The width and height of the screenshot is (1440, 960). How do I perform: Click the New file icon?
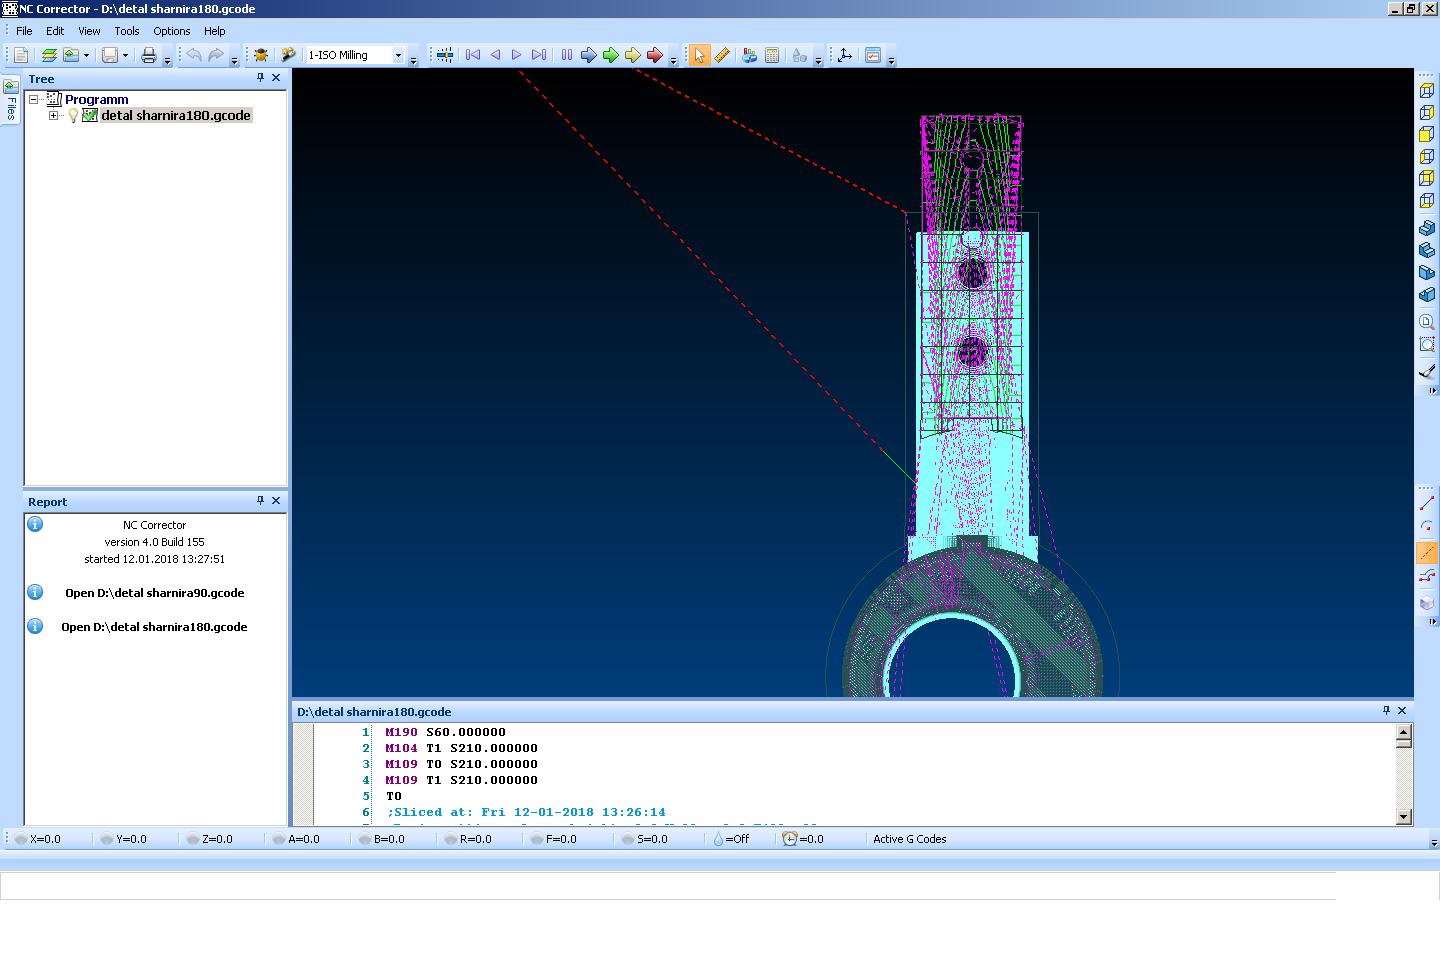coord(21,56)
